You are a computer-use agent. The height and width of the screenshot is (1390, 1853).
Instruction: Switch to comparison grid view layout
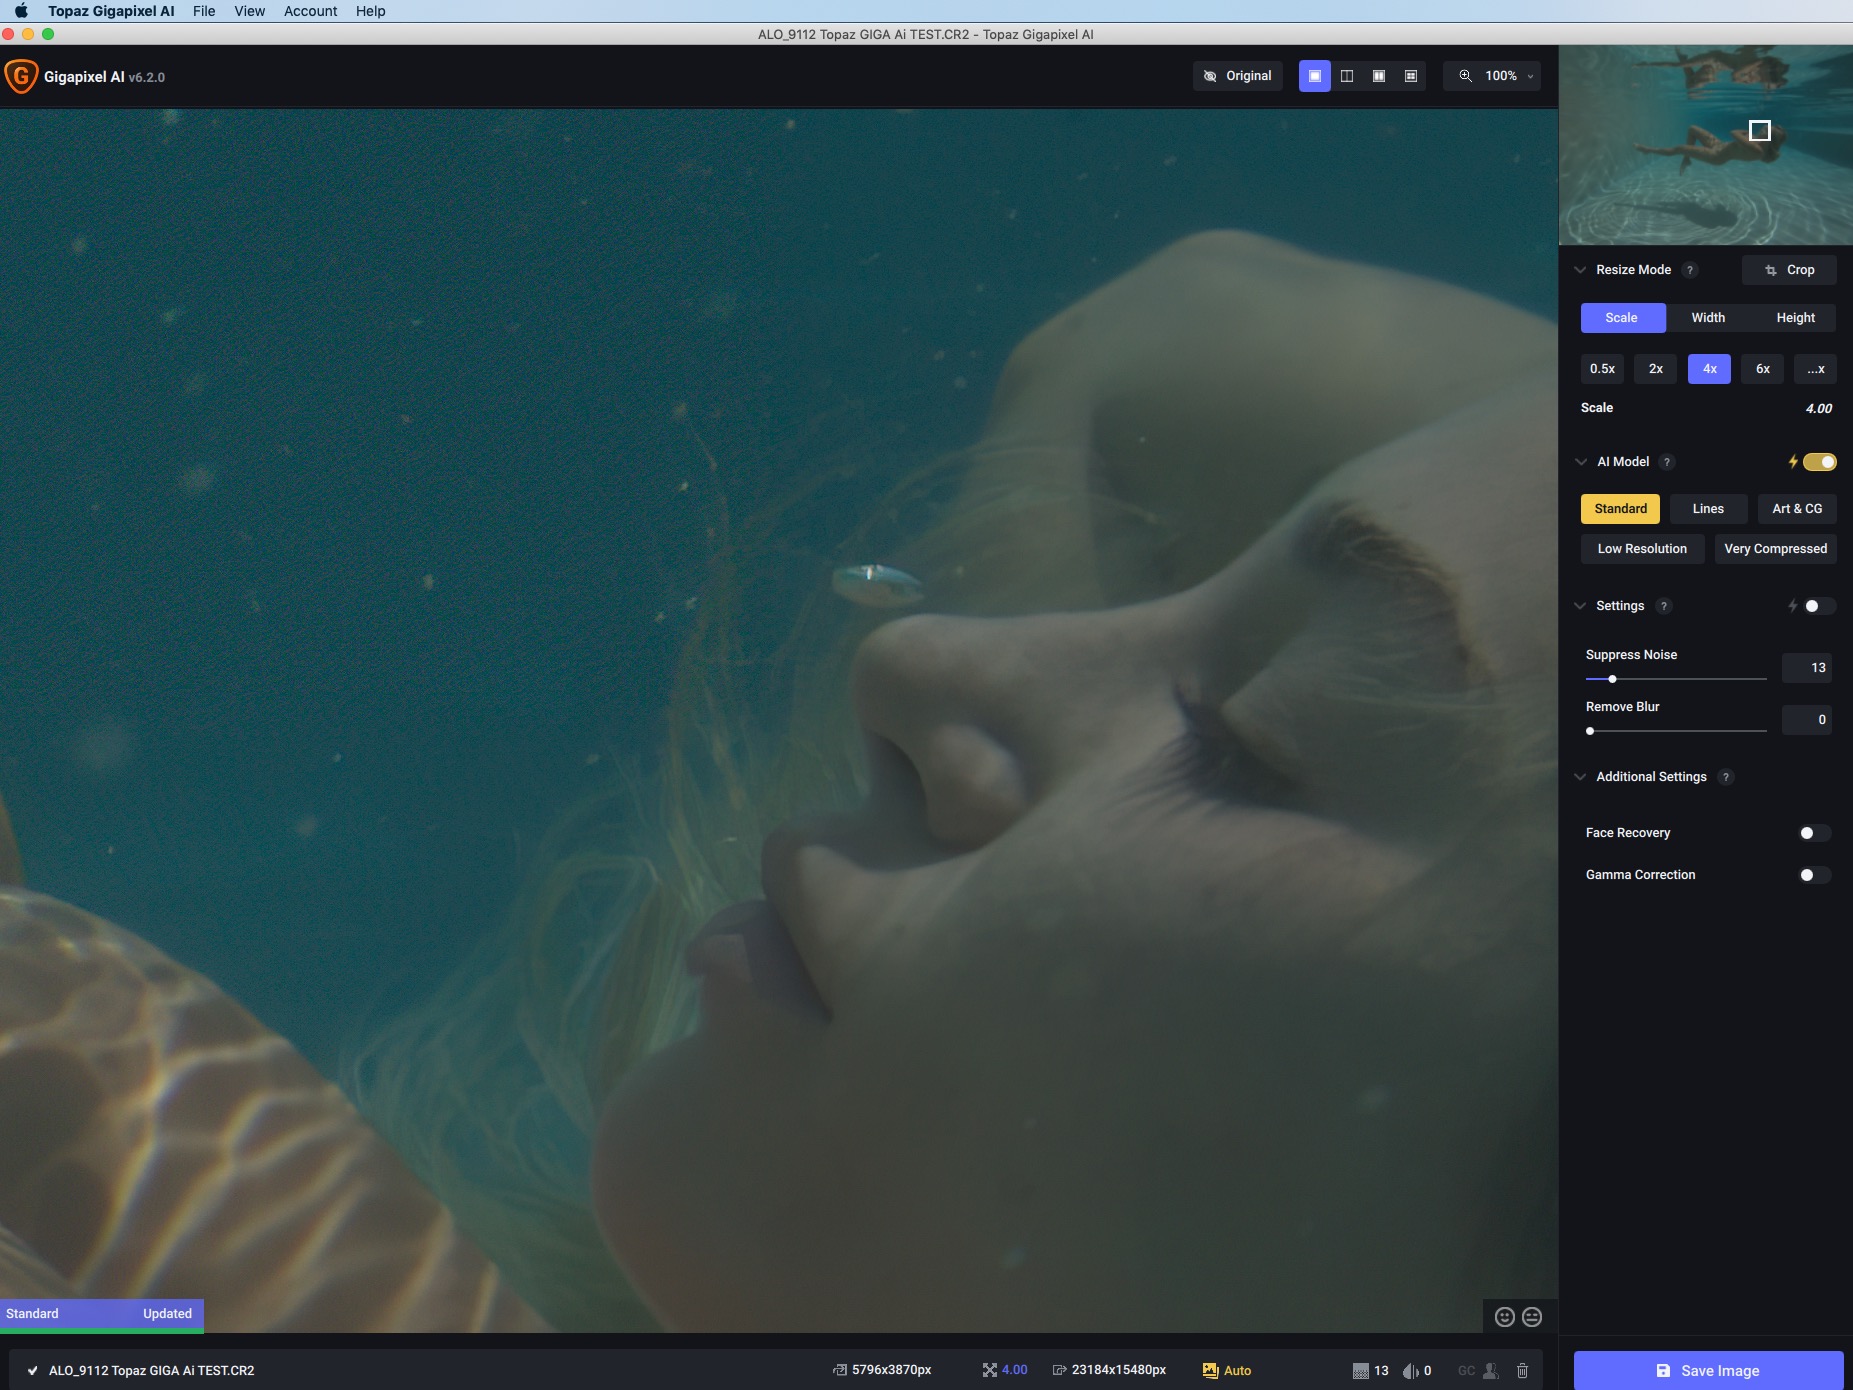(x=1410, y=76)
